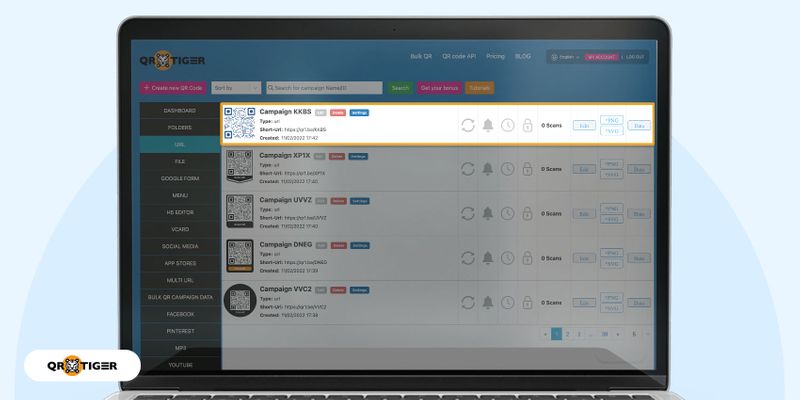The height and width of the screenshot is (400, 800).
Task: Click Create new QR Code button
Action: coord(173,88)
